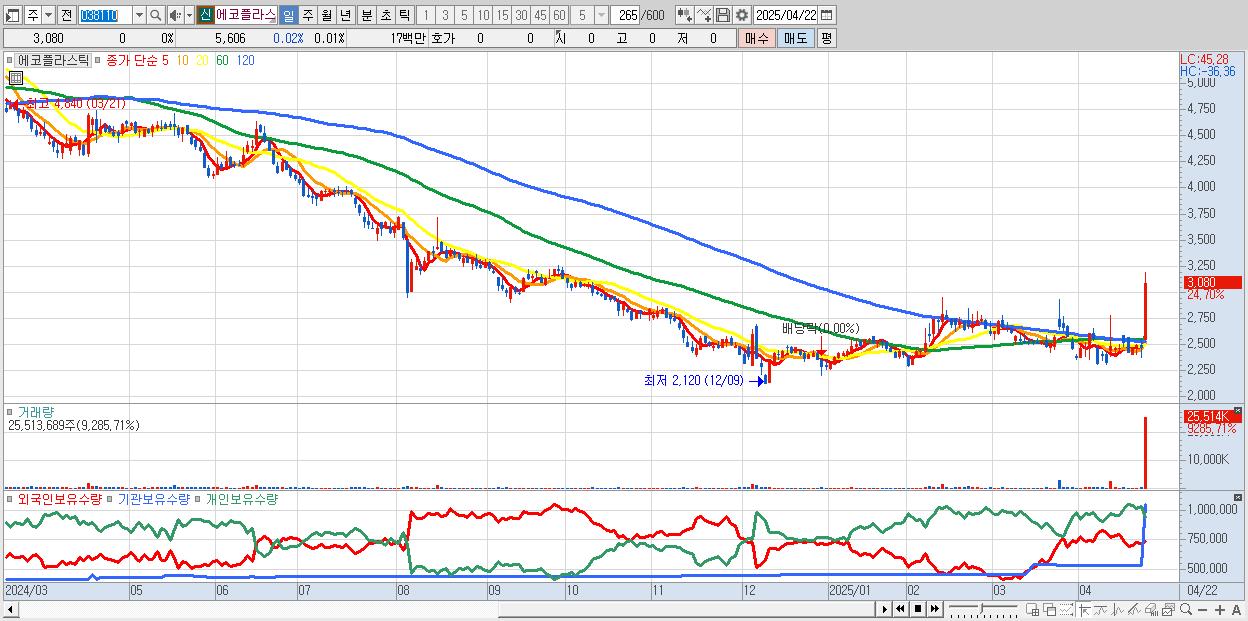1248x621 pixels.
Task: Click the diagonal trend line tool icon
Action: (1134, 610)
